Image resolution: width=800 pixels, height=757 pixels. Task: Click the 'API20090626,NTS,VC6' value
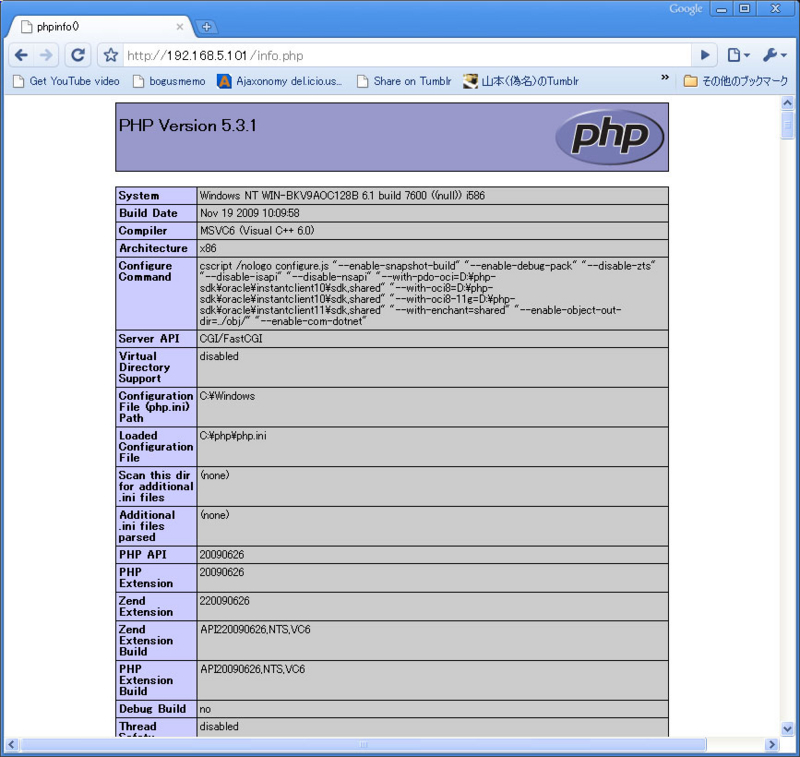(253, 669)
